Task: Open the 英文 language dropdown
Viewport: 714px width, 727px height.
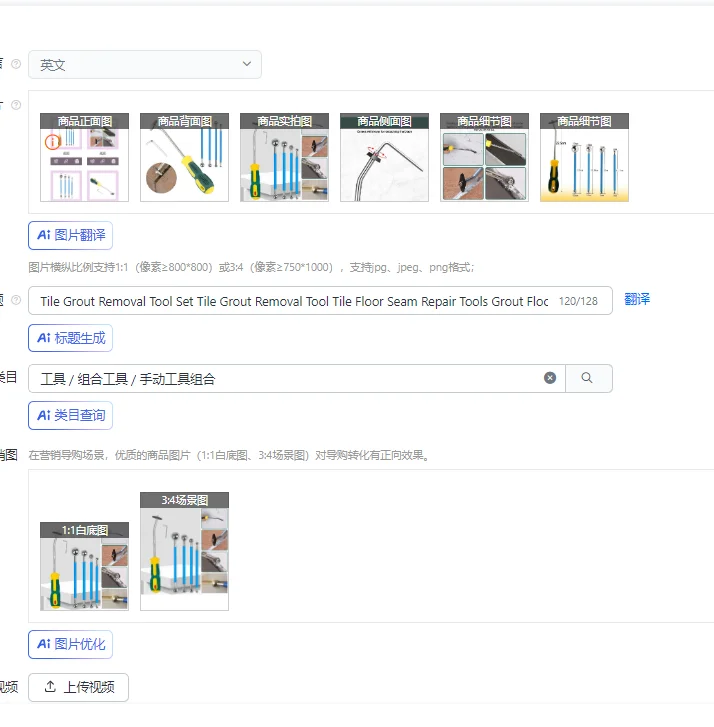Action: 145,64
